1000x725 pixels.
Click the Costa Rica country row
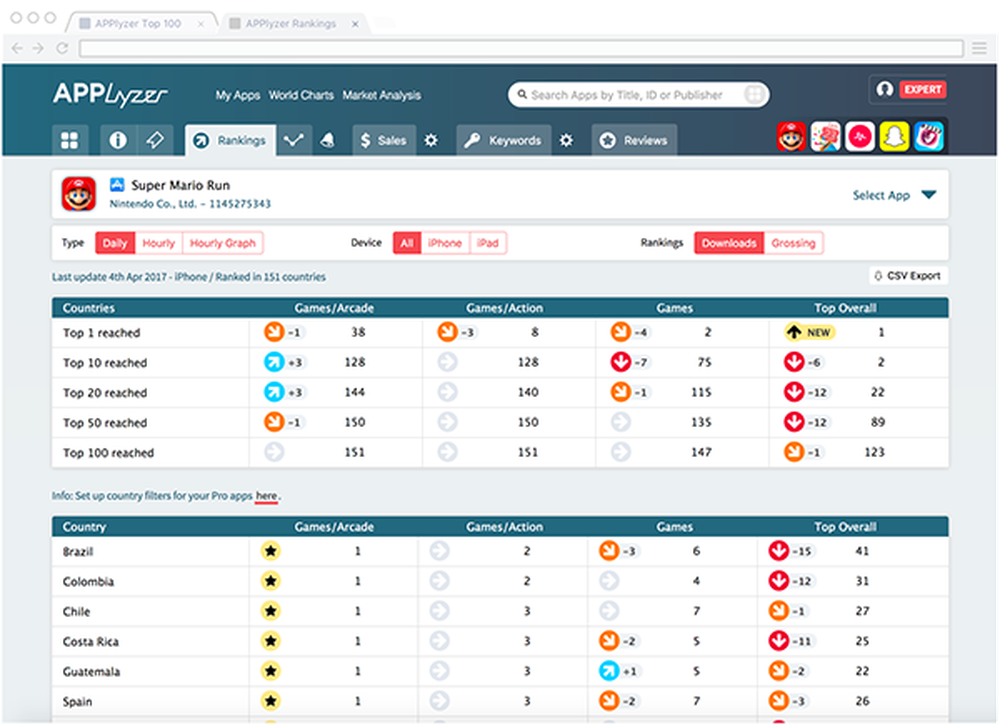[x=500, y=641]
